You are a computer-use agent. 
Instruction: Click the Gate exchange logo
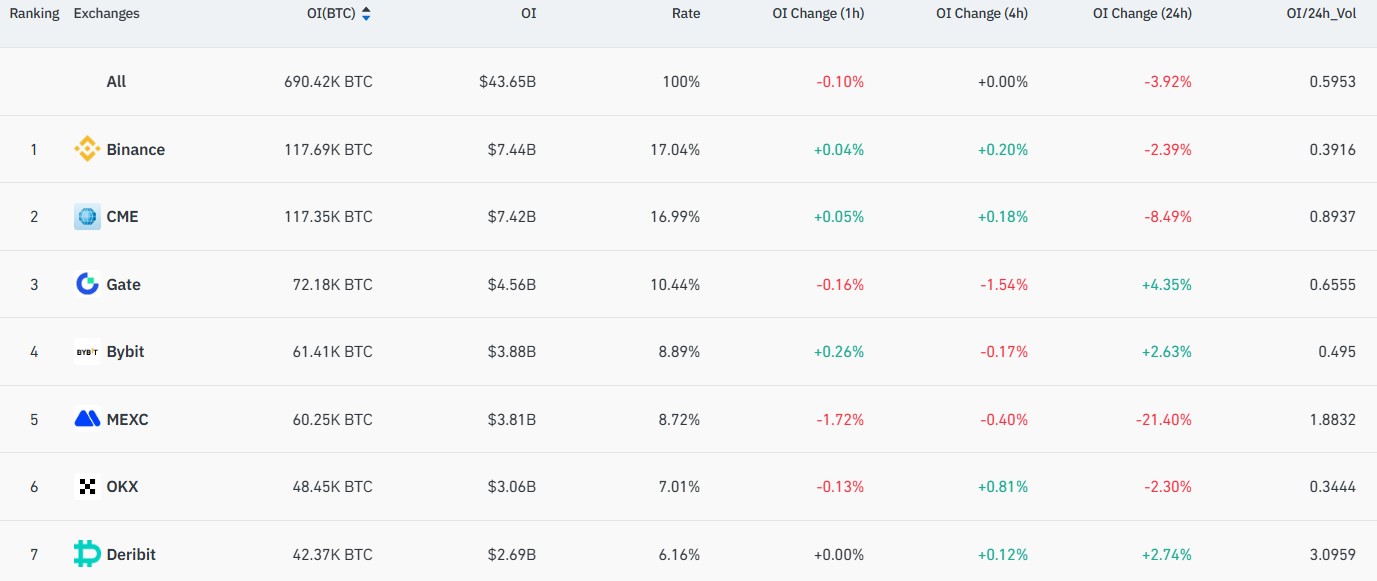[x=88, y=284]
